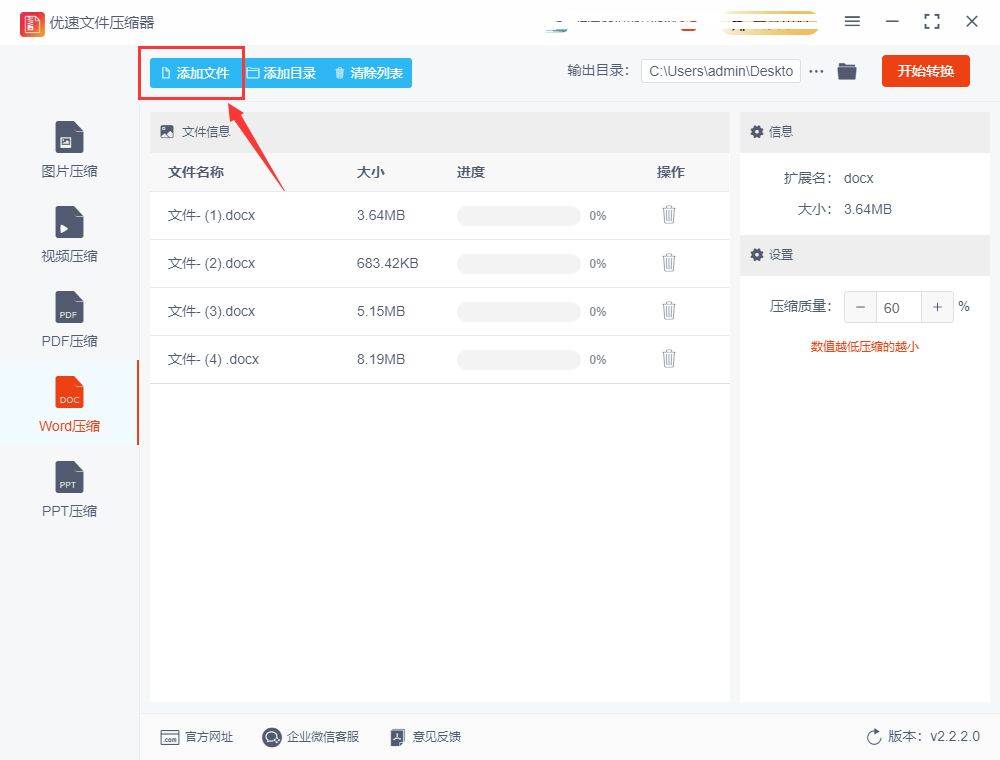This screenshot has width=1000, height=760.
Task: Open 官方网址 official website link
Action: 196,737
